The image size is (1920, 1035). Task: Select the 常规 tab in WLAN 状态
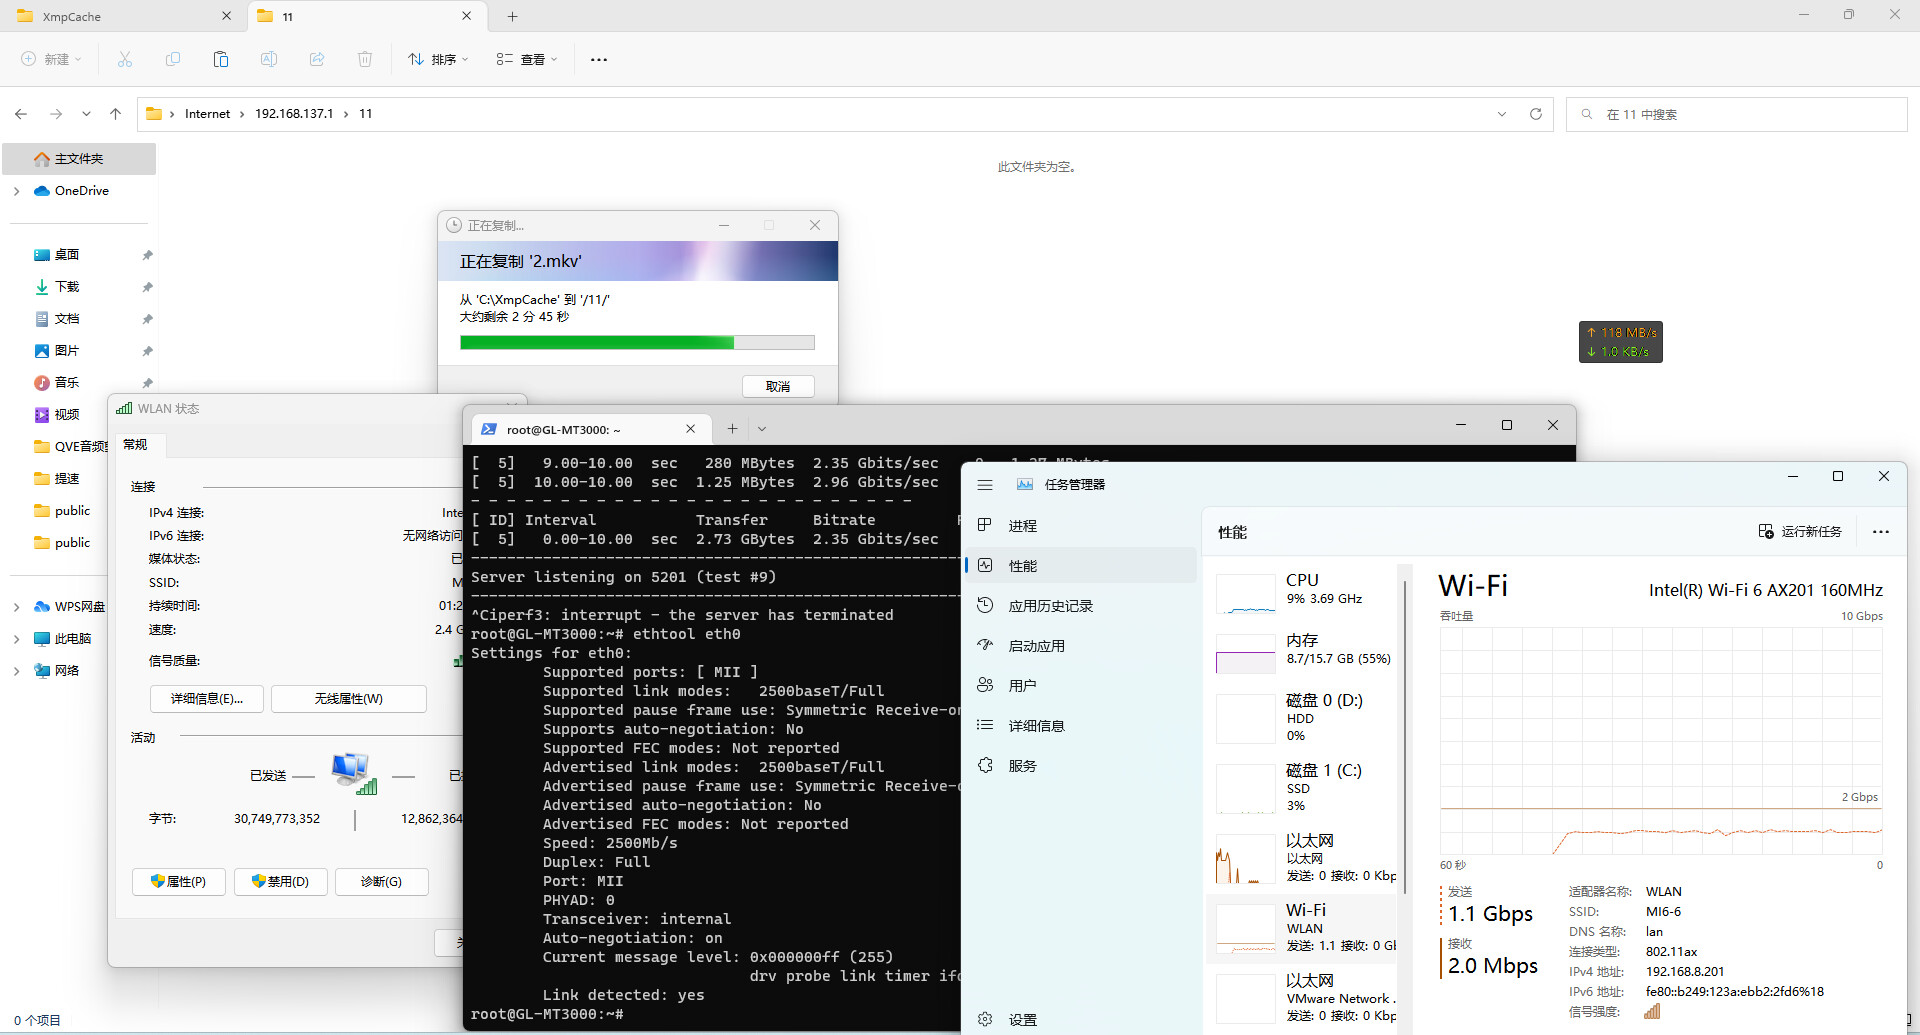pyautogui.click(x=135, y=445)
